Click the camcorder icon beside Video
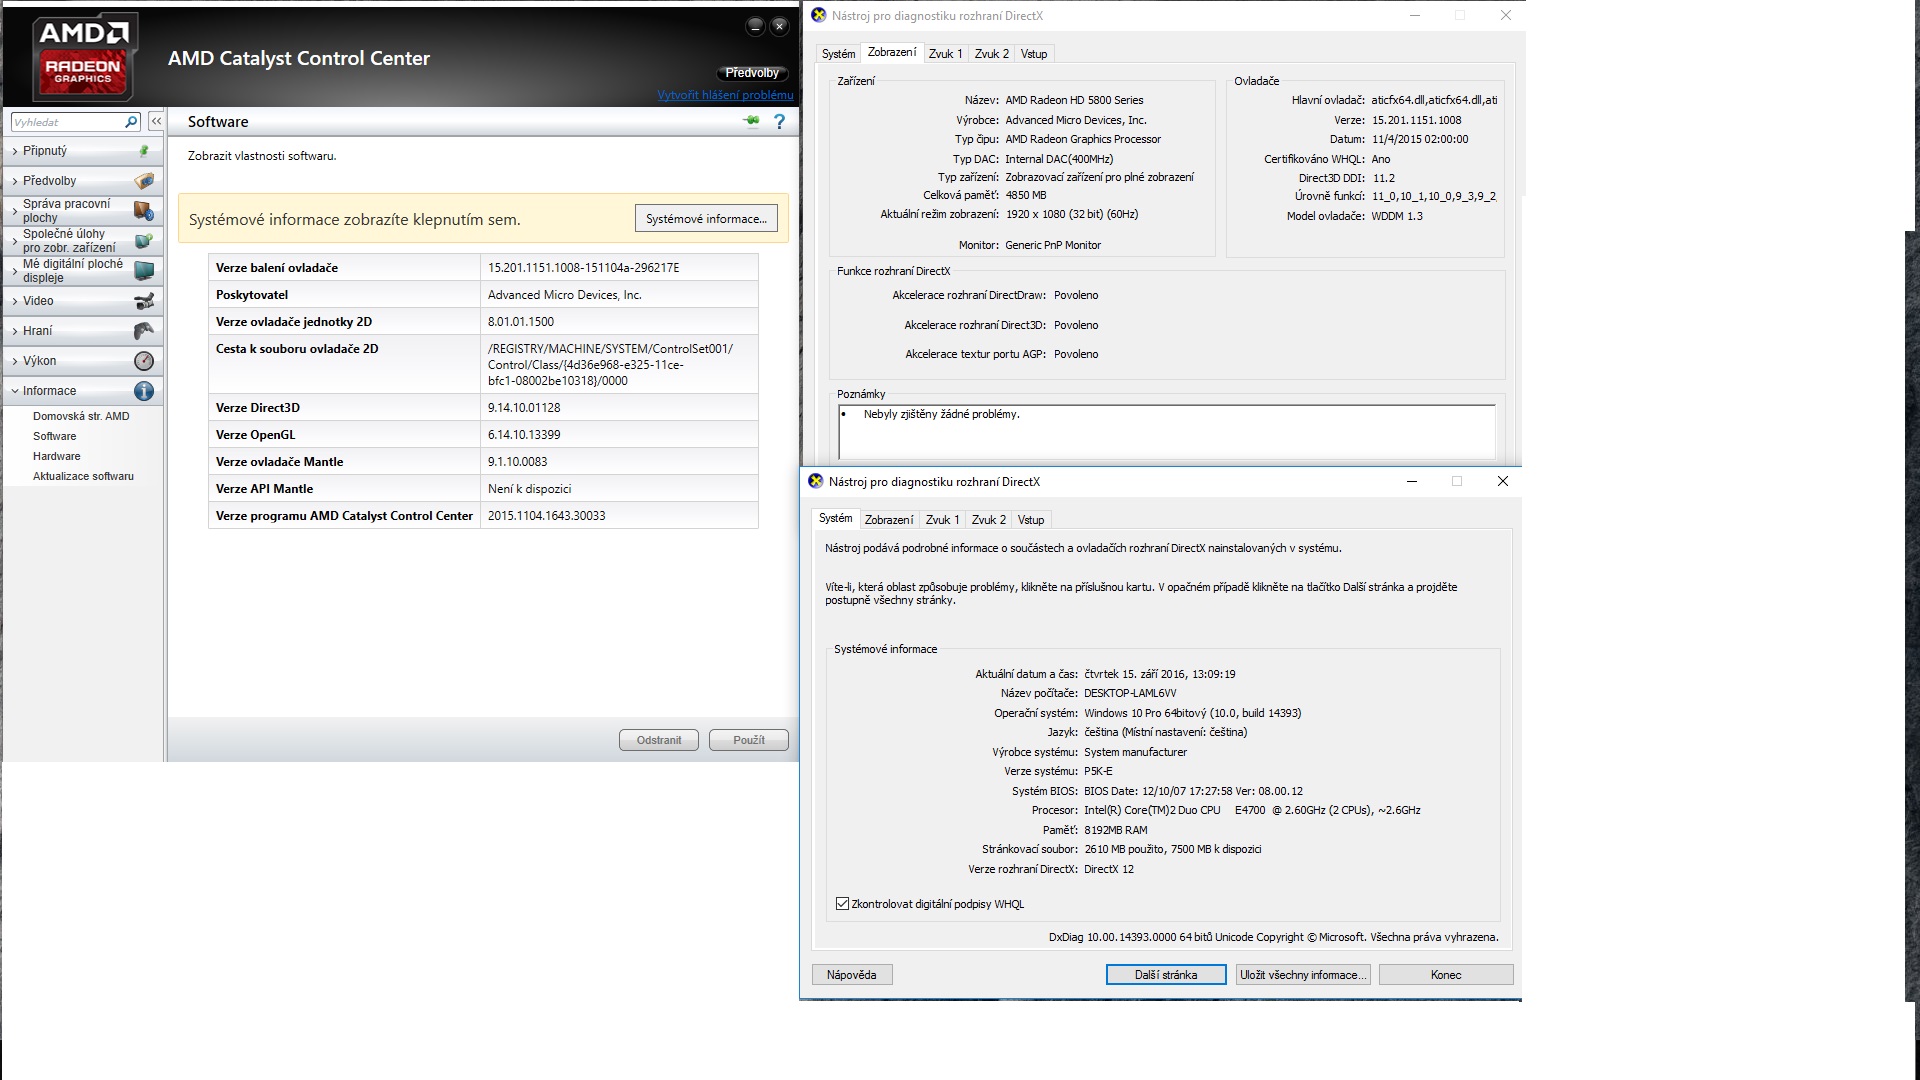The width and height of the screenshot is (1920, 1080). (x=144, y=301)
